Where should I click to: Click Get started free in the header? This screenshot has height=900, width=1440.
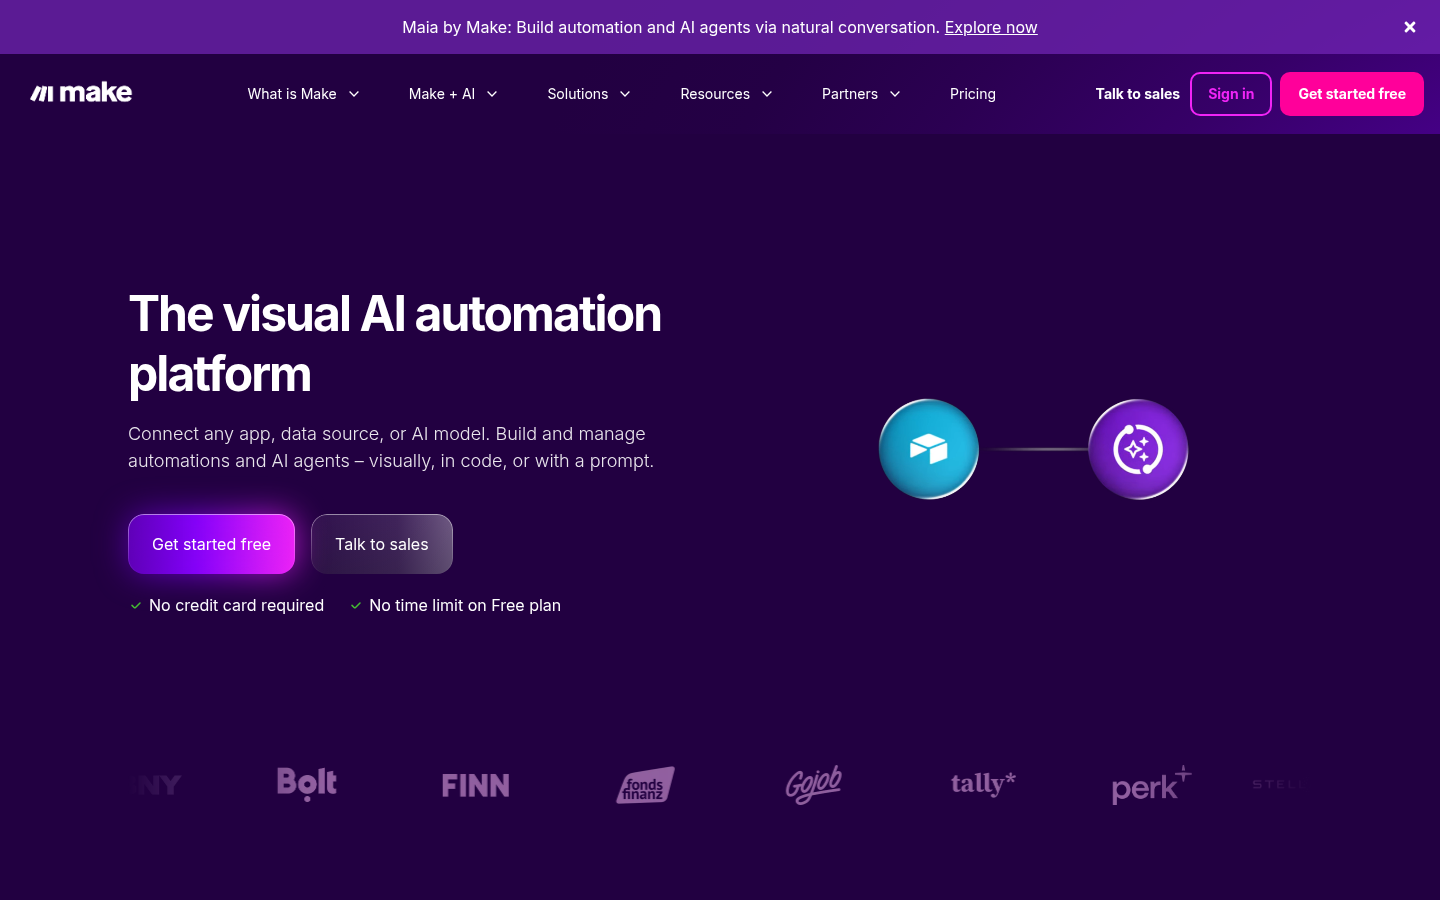point(1352,94)
